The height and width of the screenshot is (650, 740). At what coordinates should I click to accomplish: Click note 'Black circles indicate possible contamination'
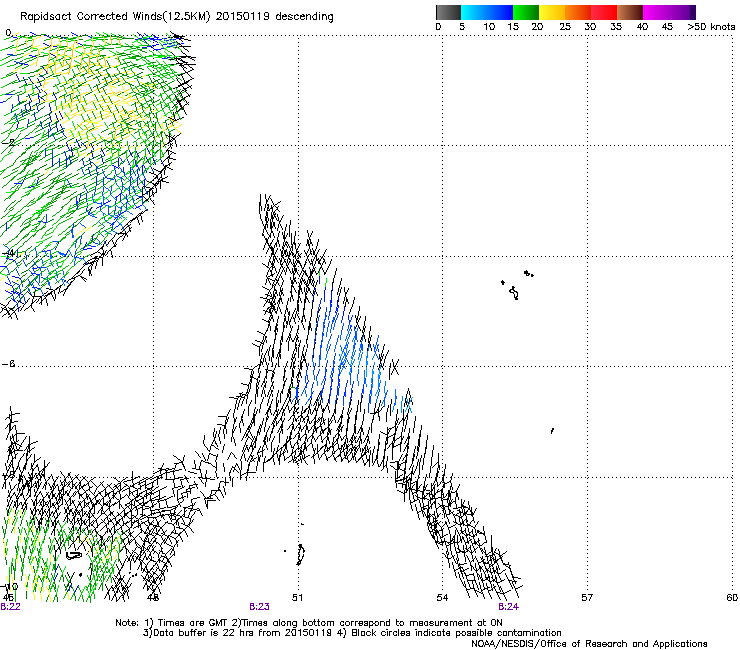[x=456, y=633]
